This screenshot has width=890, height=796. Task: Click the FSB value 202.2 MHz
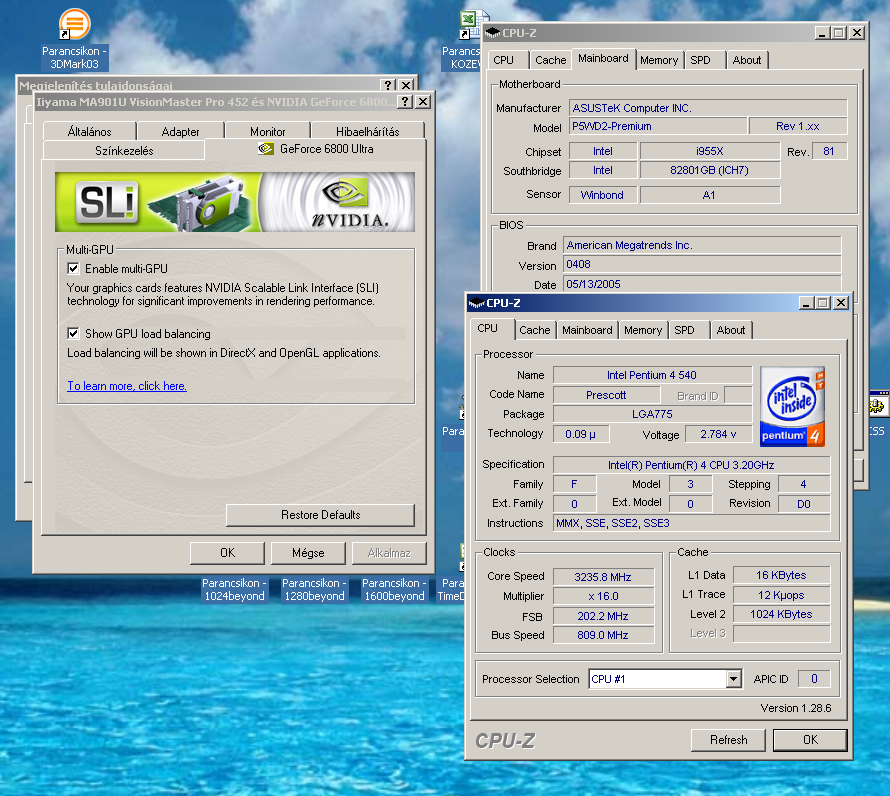603,616
